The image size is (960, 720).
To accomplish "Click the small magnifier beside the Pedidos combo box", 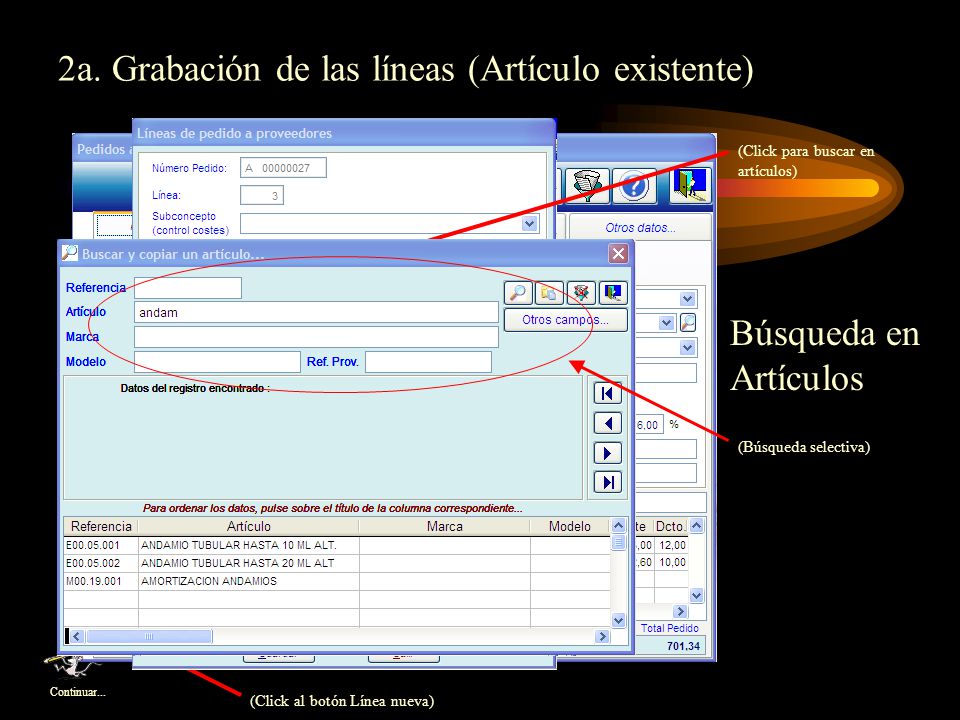I will click(688, 322).
